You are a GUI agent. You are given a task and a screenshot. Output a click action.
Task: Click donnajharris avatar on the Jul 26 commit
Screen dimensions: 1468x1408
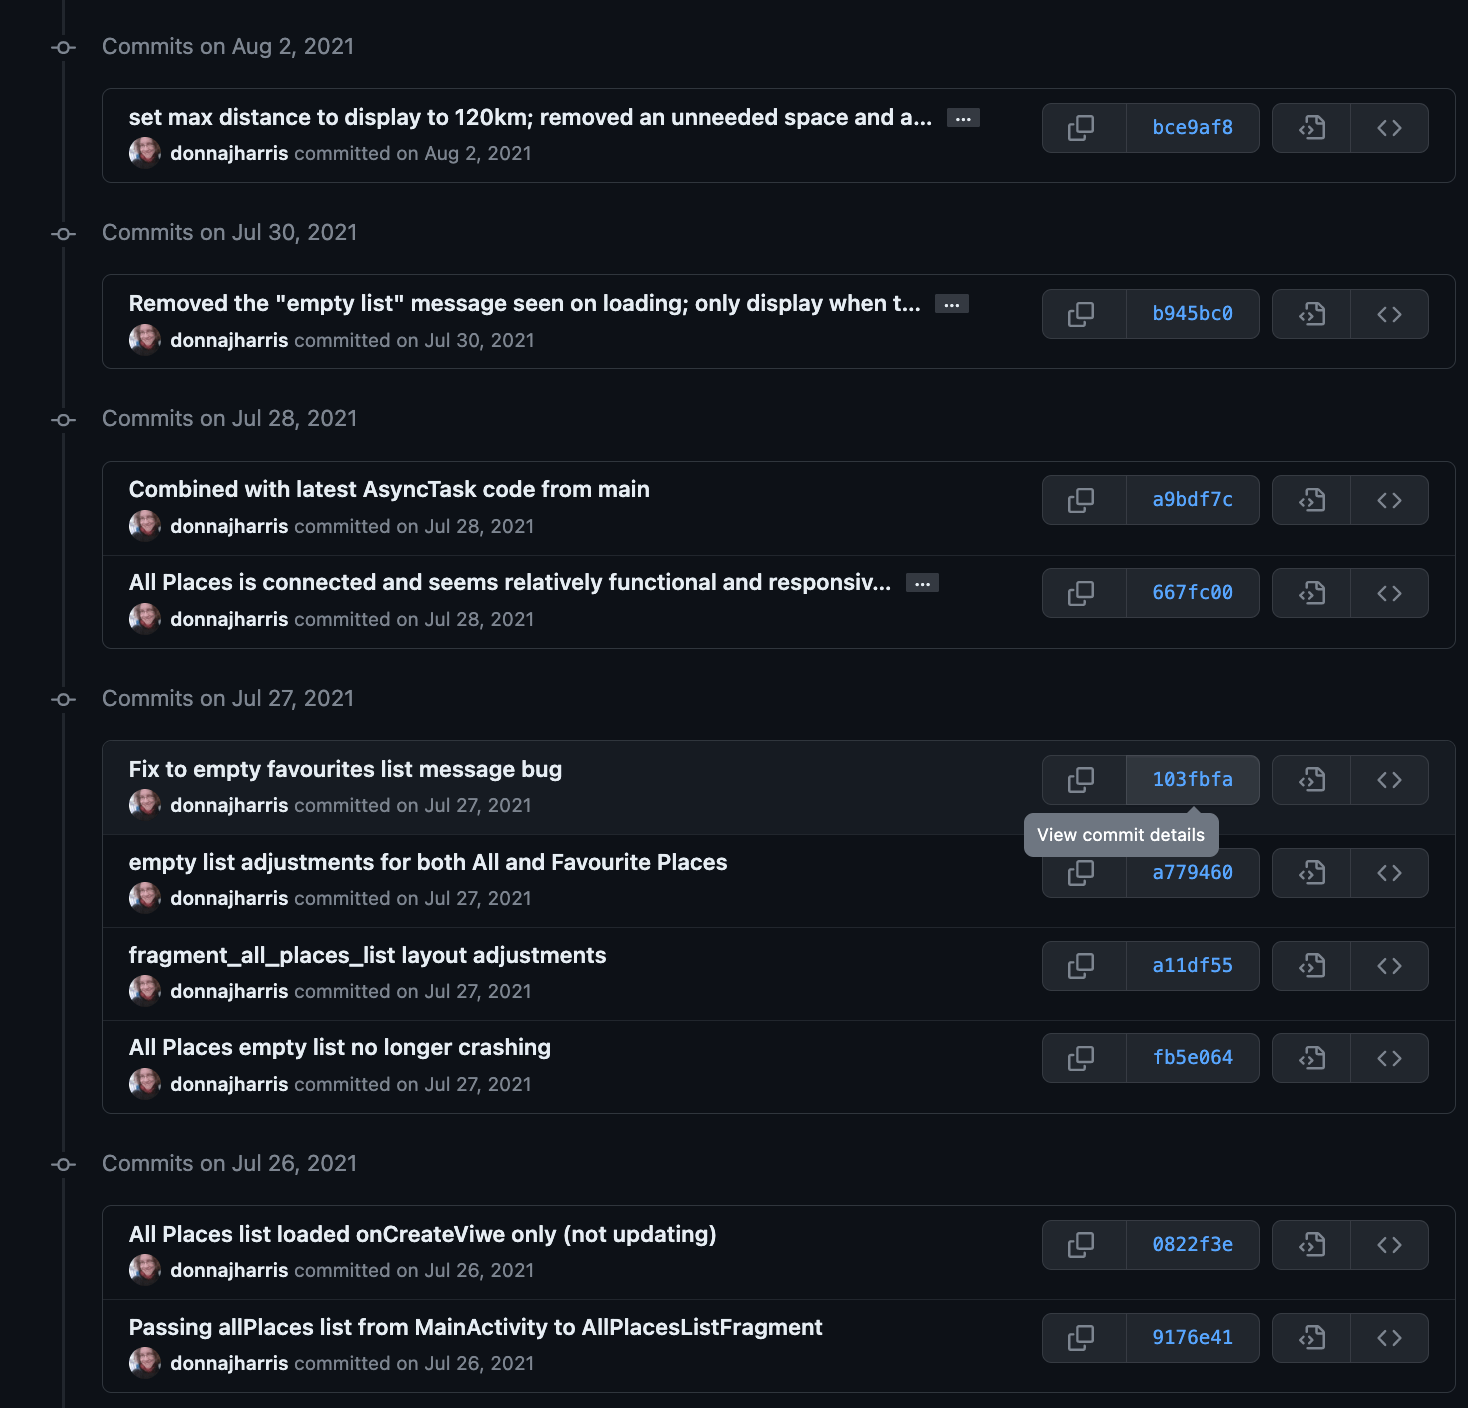point(145,1269)
